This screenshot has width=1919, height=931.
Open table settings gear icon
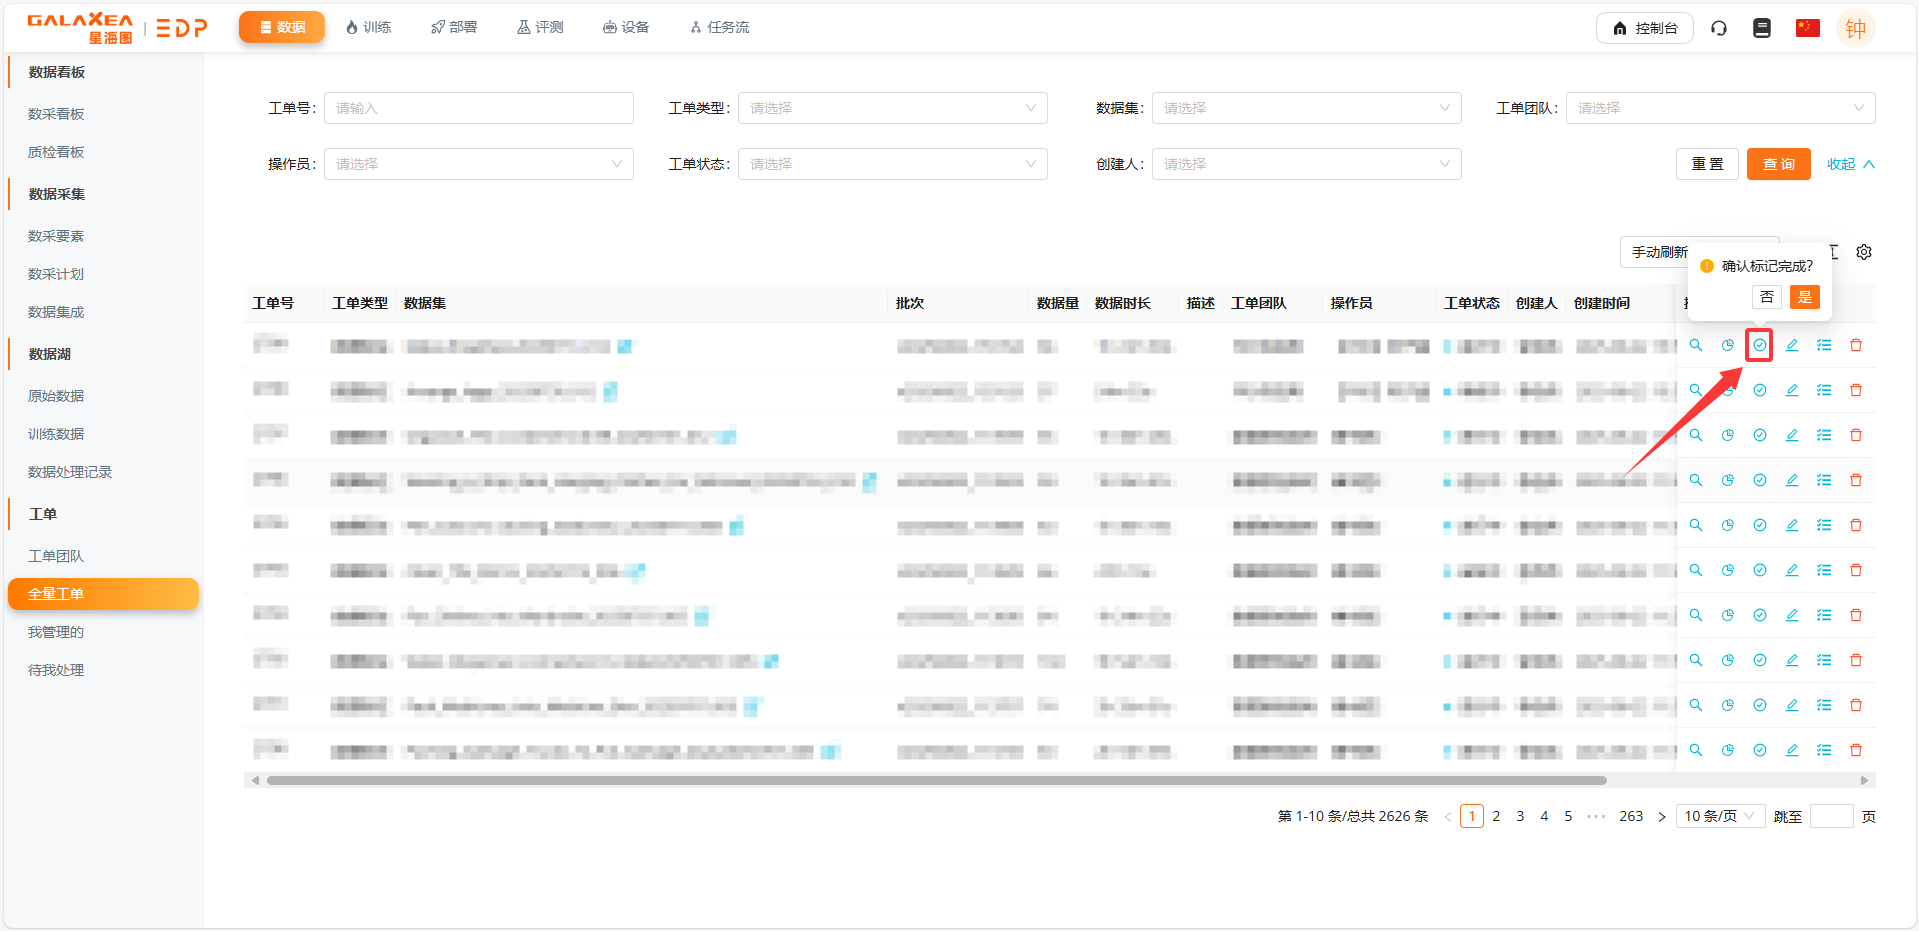click(x=1864, y=252)
